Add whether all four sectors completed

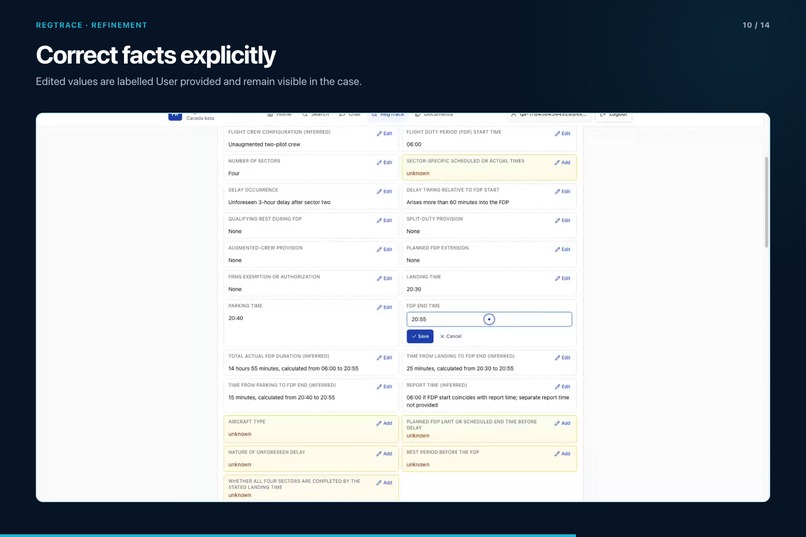click(384, 483)
